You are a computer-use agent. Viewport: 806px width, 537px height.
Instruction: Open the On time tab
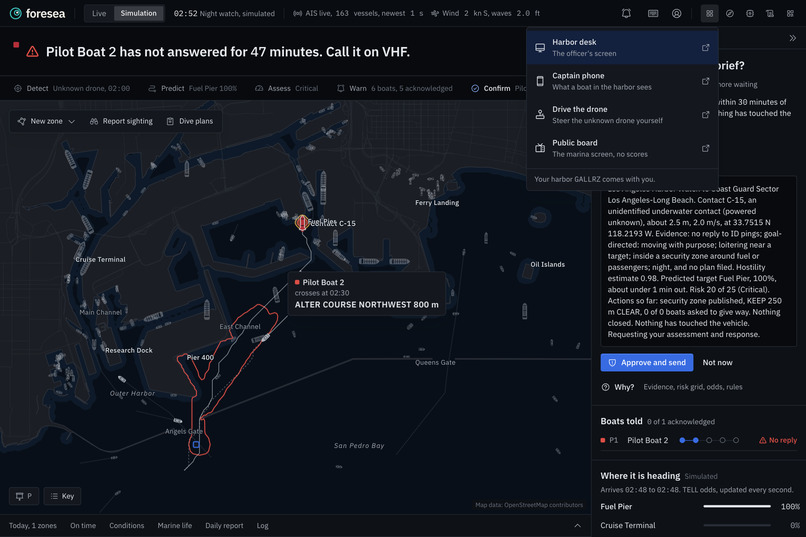click(x=83, y=526)
